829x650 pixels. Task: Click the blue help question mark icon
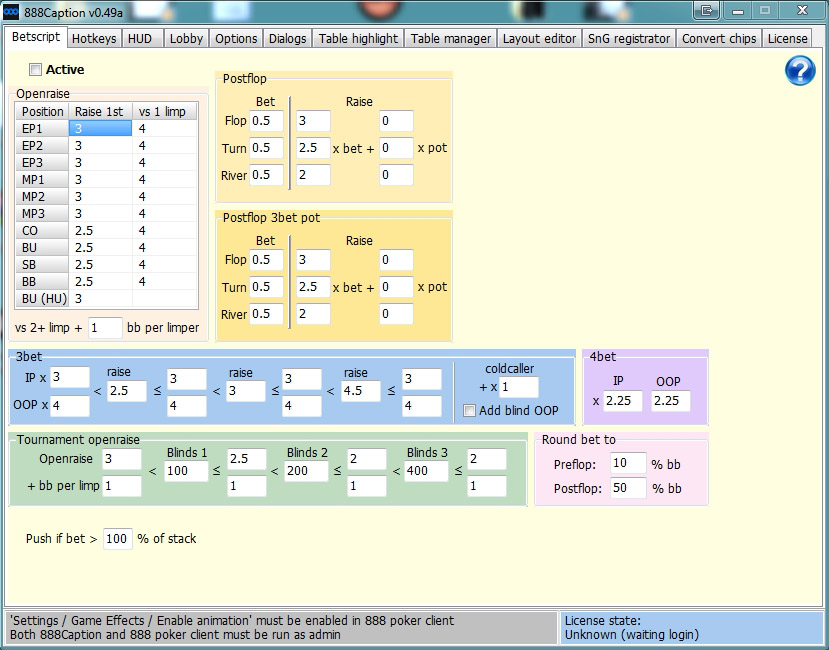(x=801, y=71)
